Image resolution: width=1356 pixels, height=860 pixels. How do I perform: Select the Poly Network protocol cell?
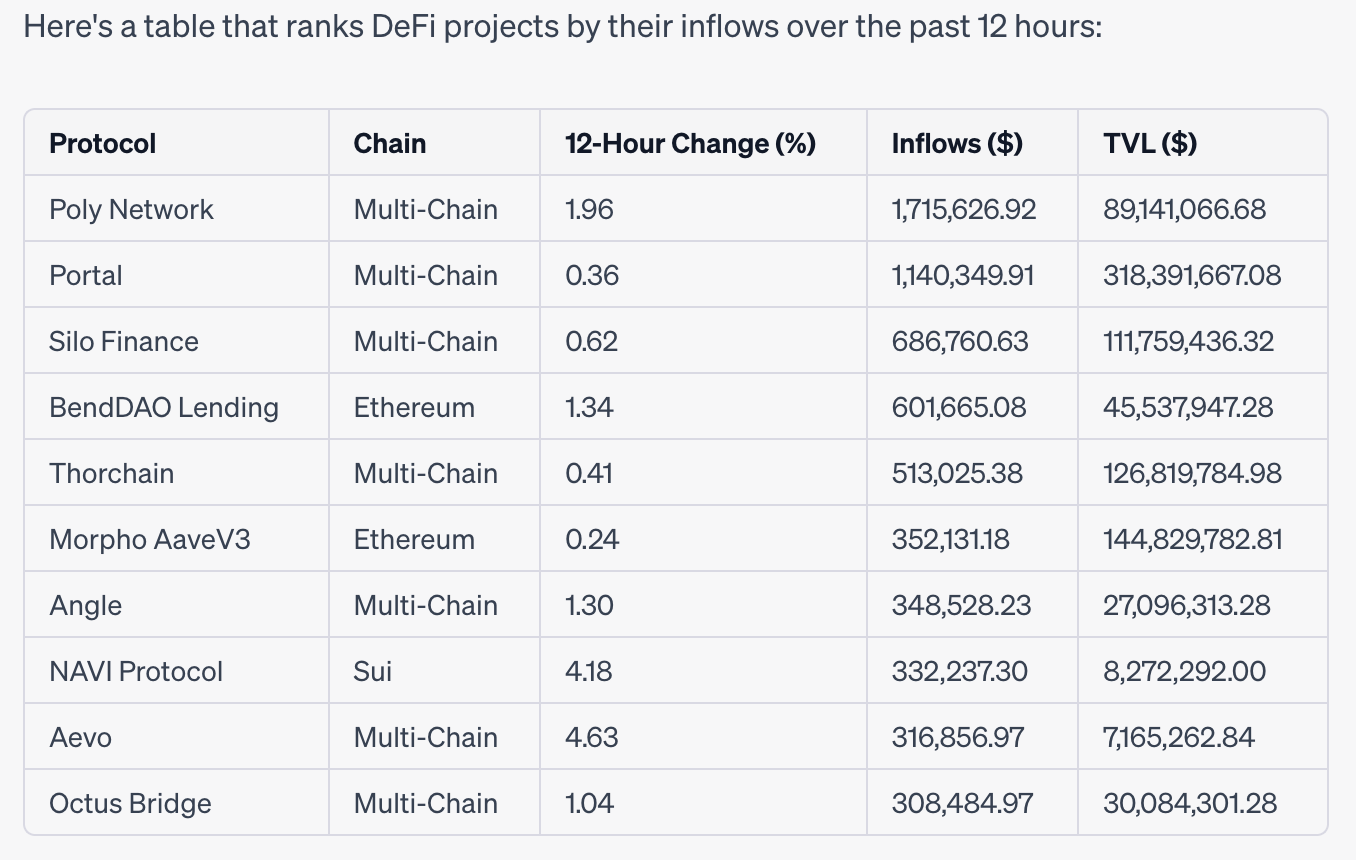132,210
